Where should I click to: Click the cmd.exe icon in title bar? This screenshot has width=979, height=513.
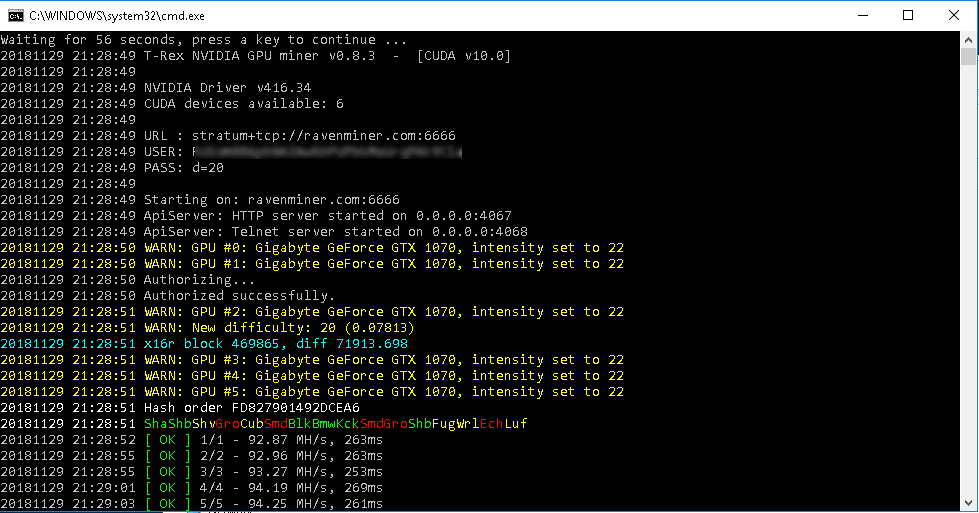click(16, 16)
